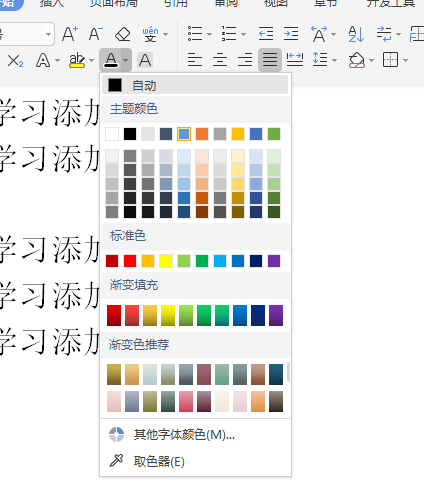Click the paragraph shading bucket icon

pos(357,60)
